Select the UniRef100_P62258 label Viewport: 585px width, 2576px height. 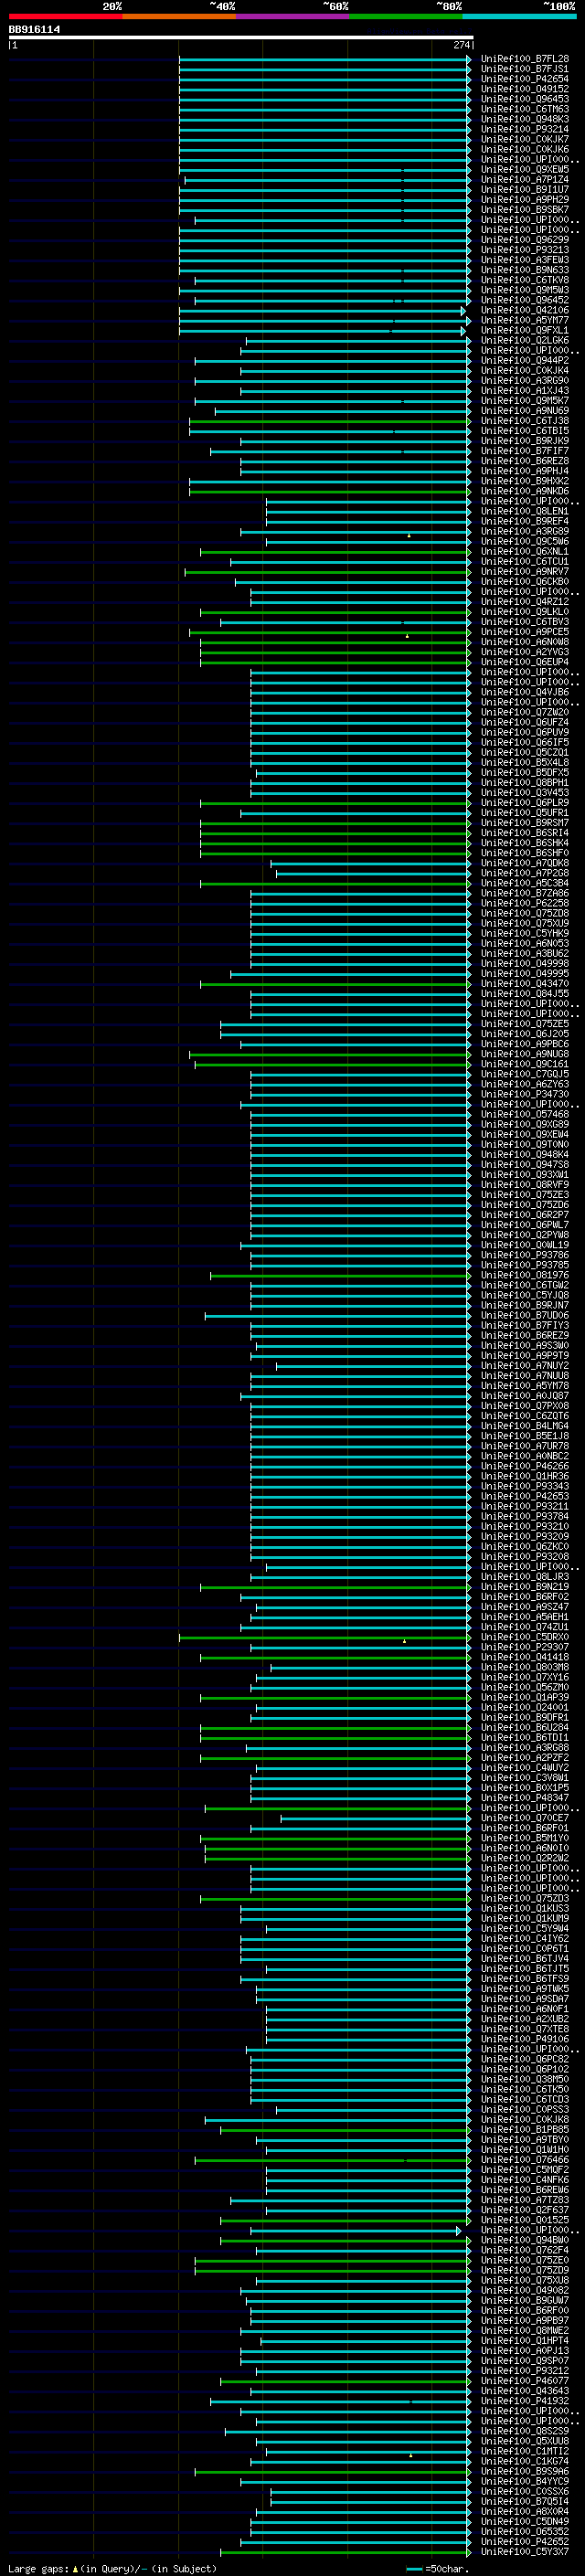[525, 903]
